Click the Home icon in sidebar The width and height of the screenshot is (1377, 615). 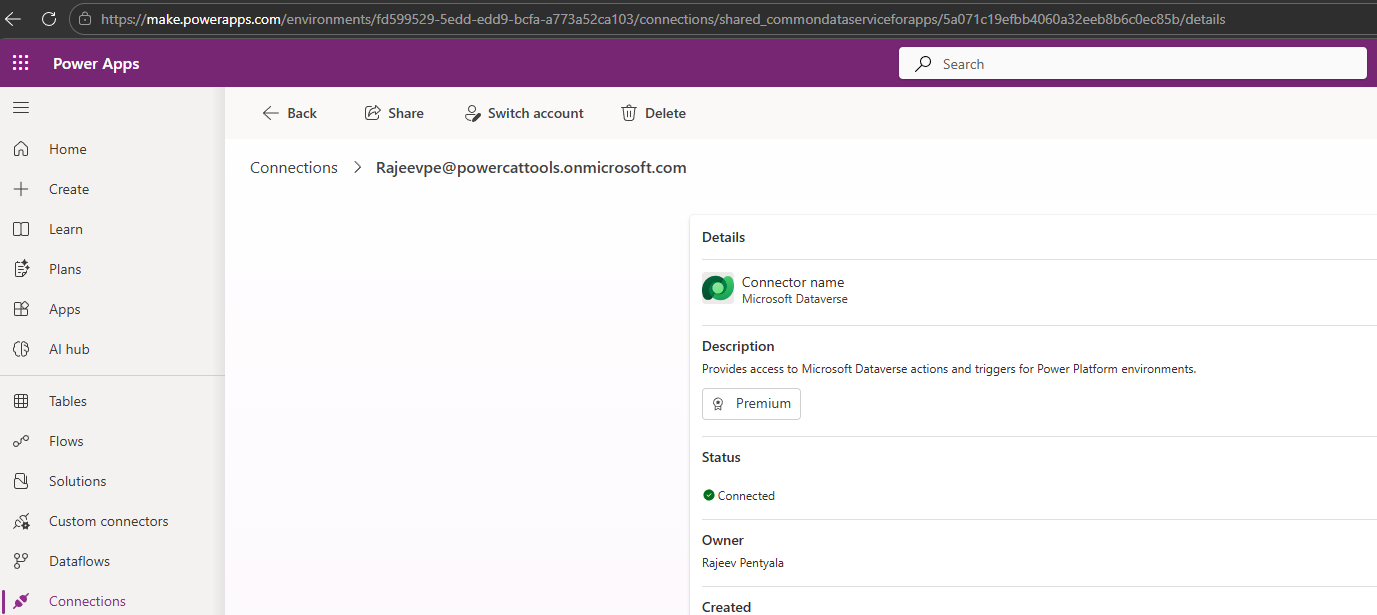[21, 149]
